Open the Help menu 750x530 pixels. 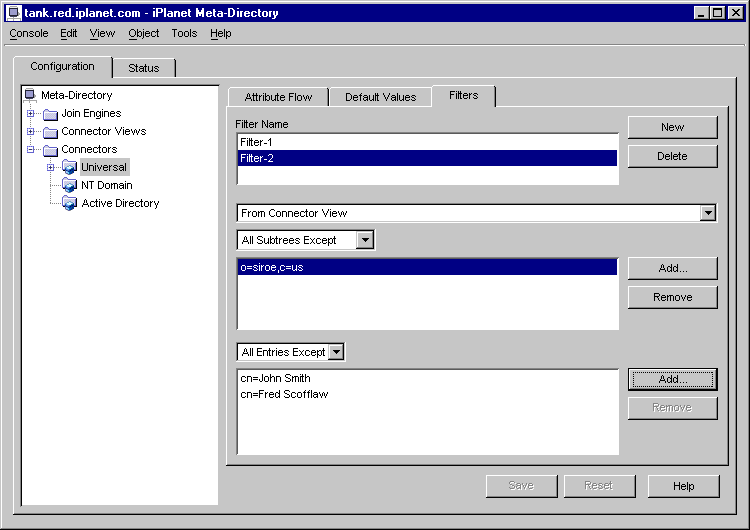(x=221, y=33)
